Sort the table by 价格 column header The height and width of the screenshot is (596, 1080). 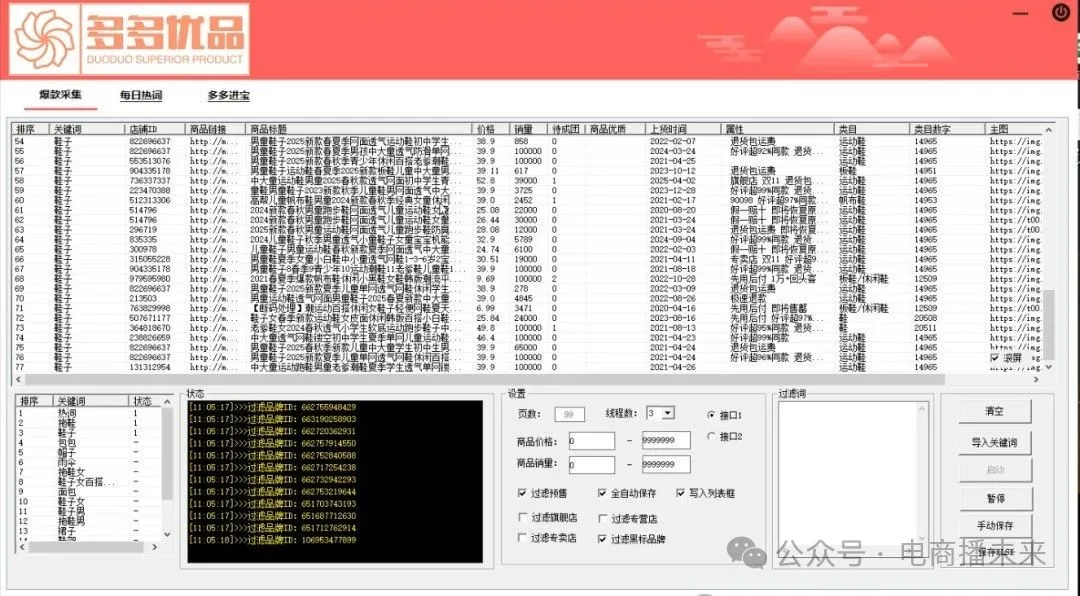(486, 129)
